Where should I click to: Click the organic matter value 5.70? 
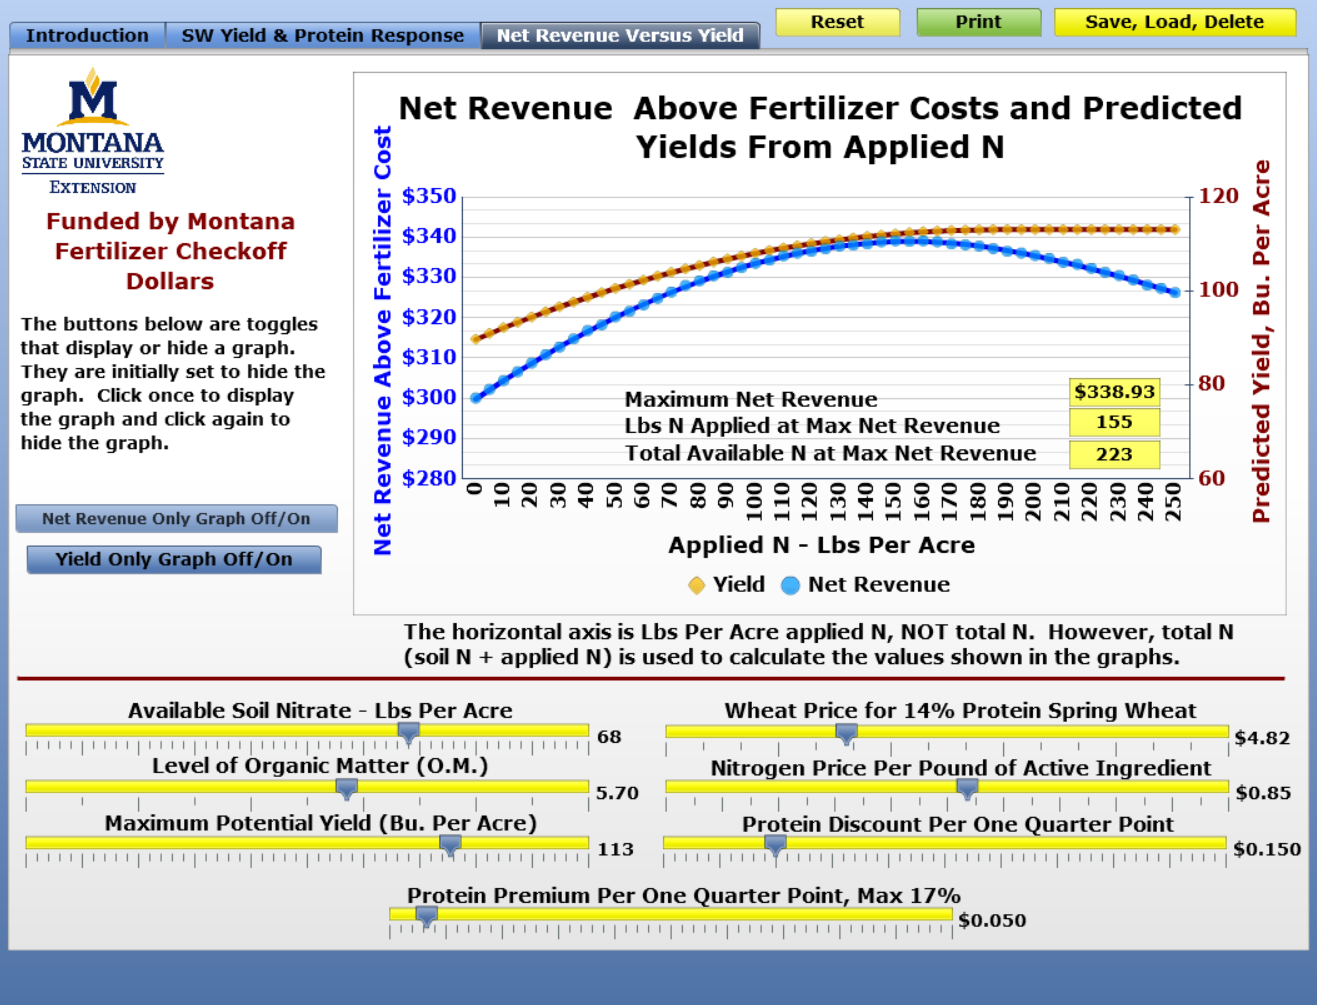(x=617, y=793)
